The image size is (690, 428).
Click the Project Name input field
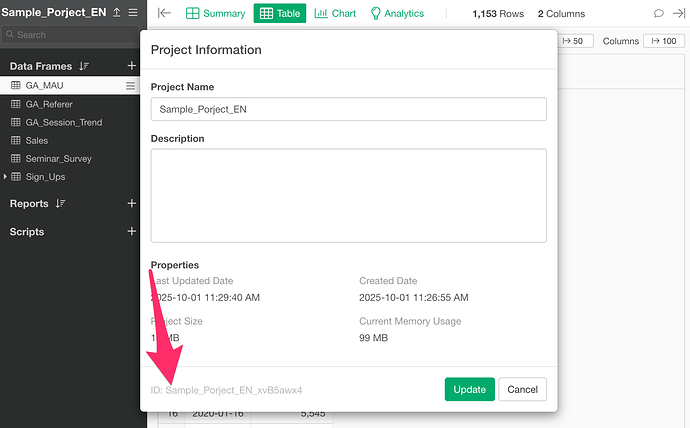[x=348, y=109]
